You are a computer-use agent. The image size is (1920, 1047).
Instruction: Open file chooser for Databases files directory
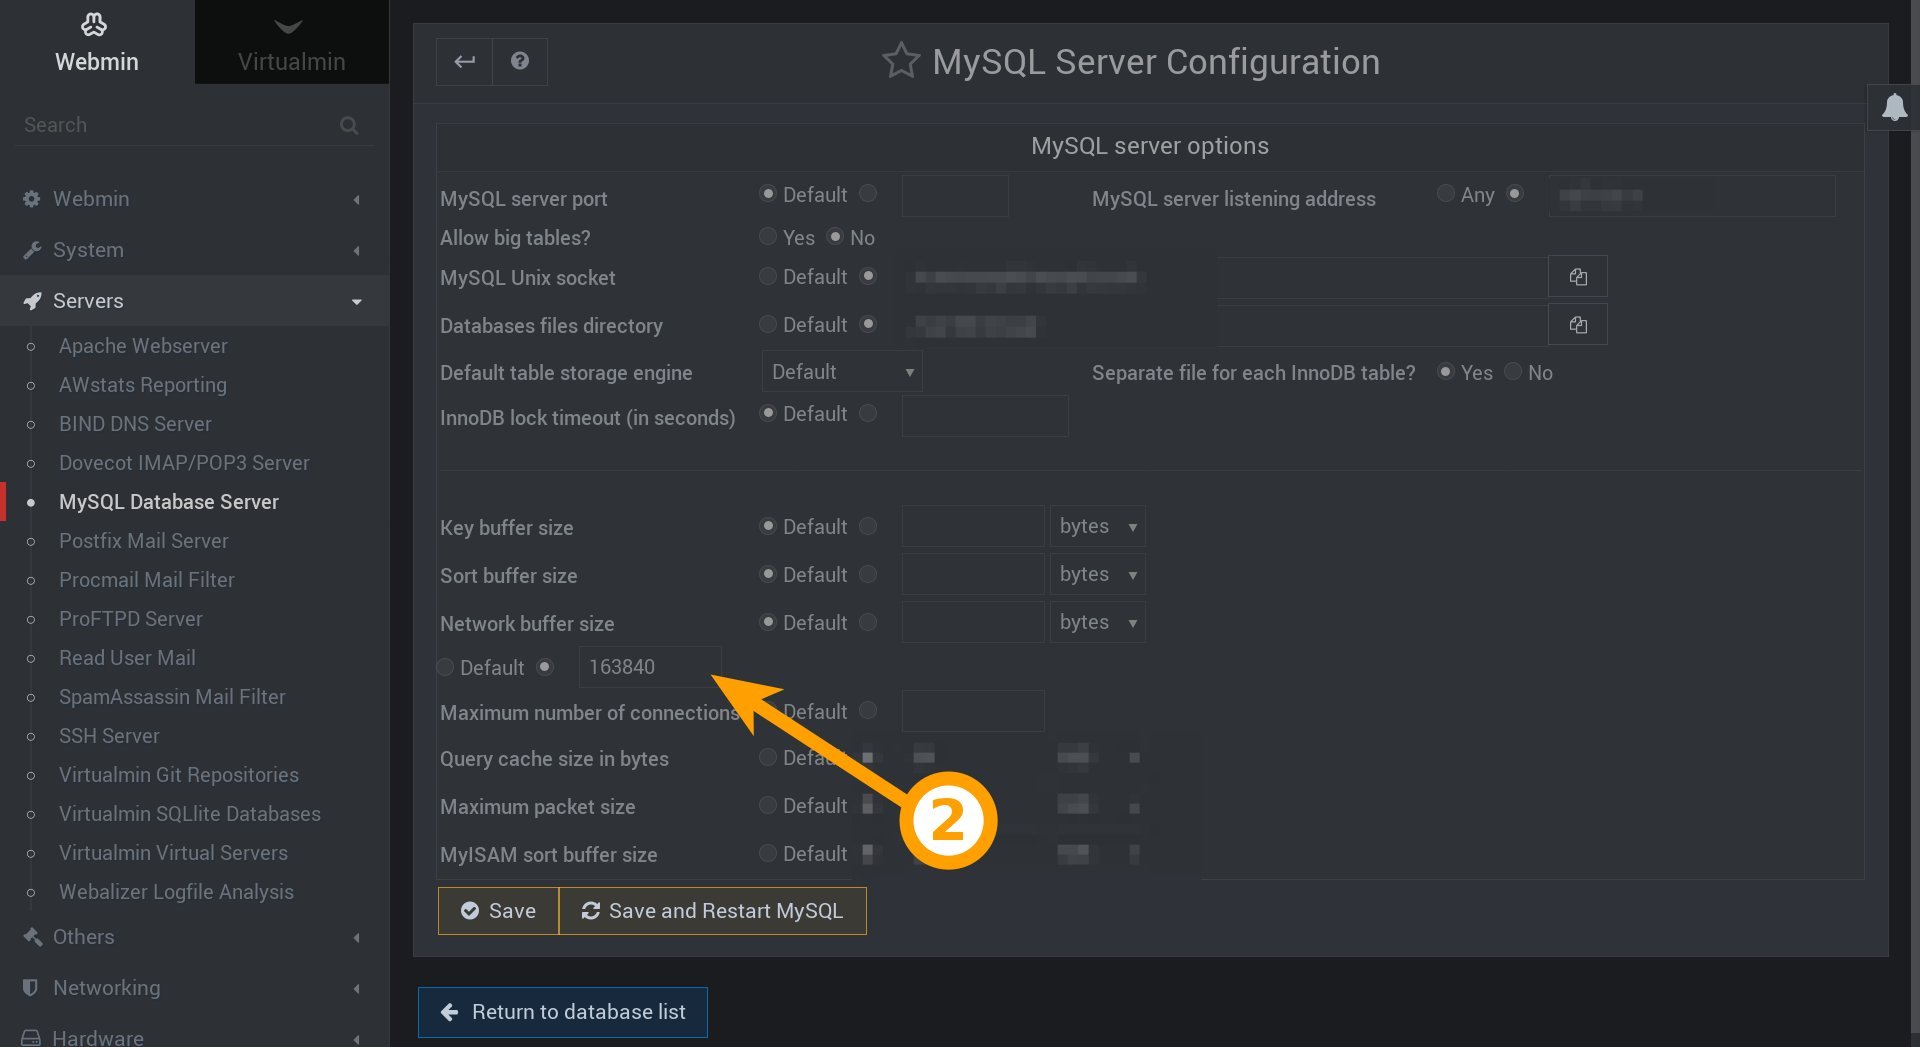pos(1578,325)
